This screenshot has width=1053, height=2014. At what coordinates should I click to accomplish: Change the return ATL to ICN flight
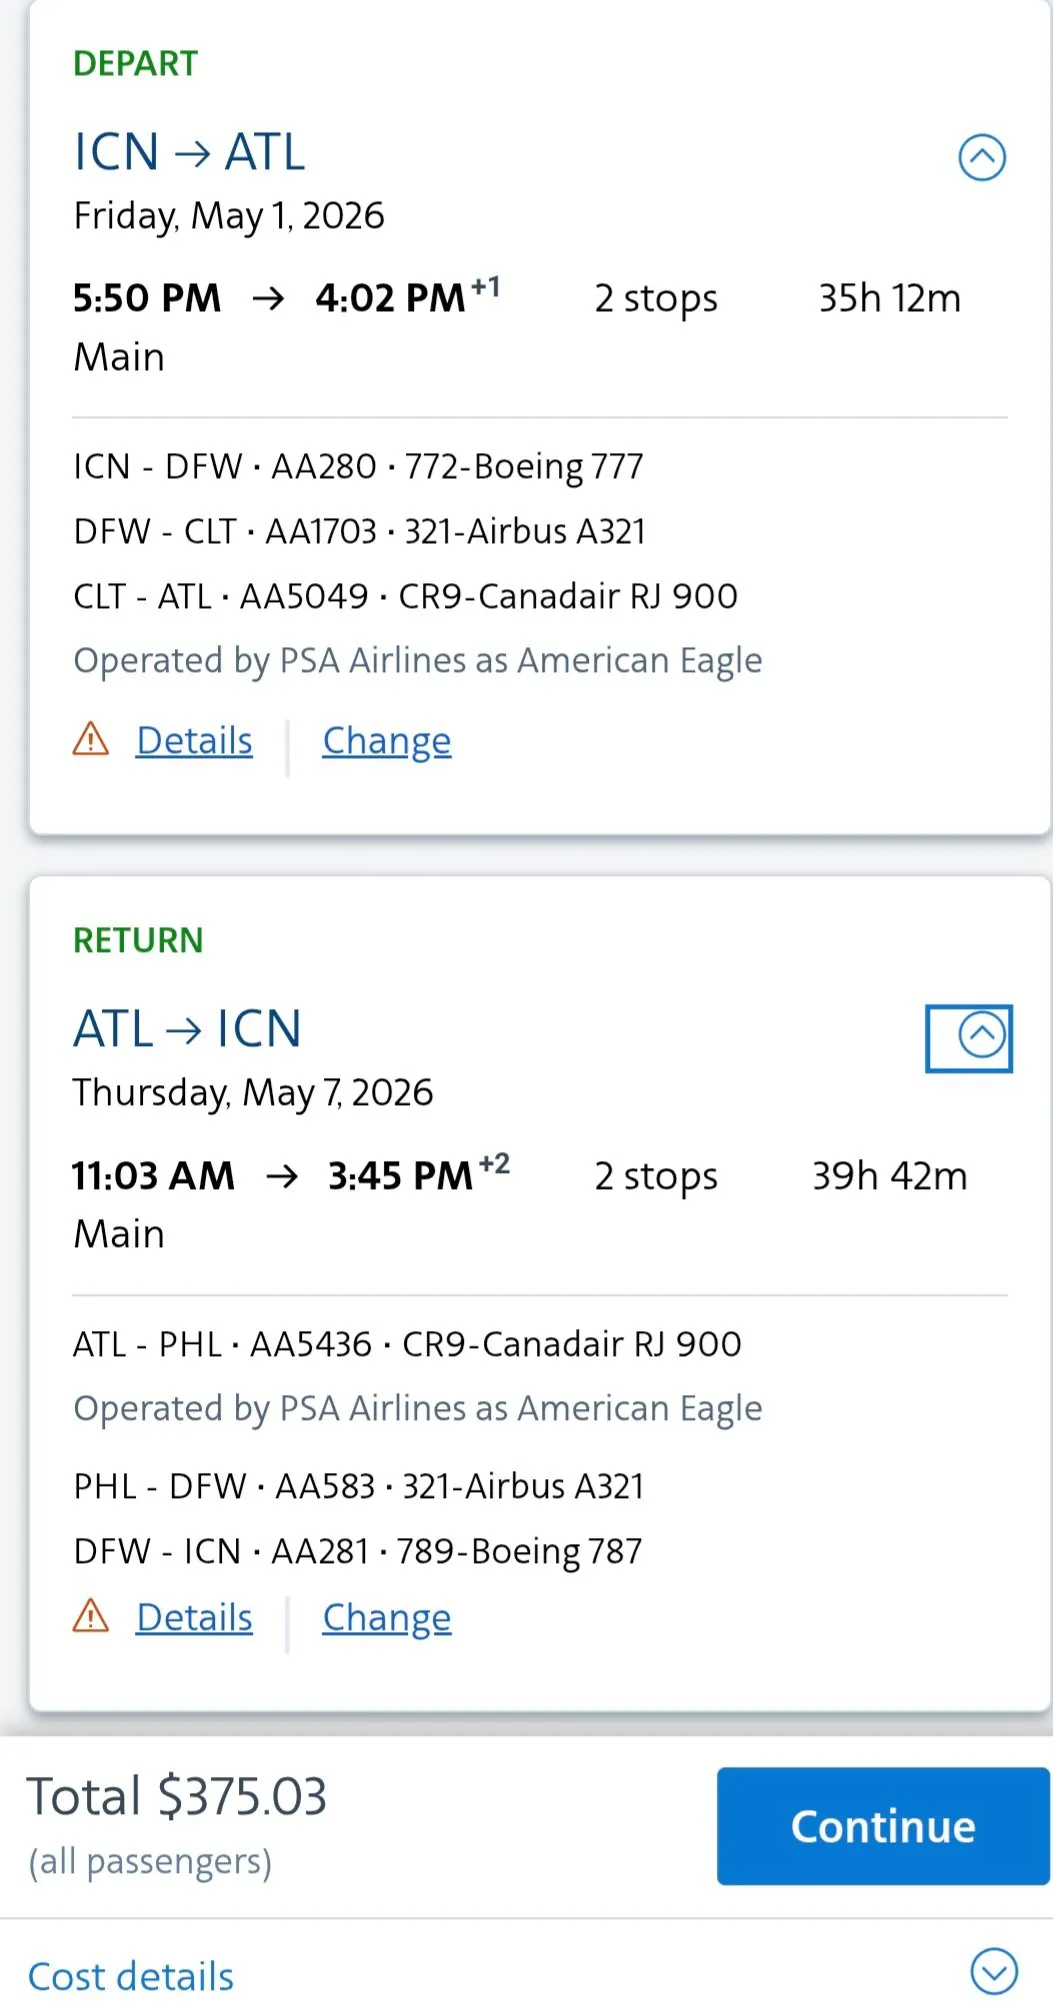pos(386,1617)
